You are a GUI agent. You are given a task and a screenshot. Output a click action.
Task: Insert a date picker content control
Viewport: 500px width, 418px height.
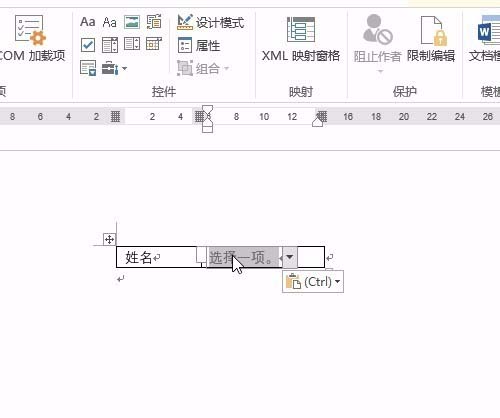154,44
